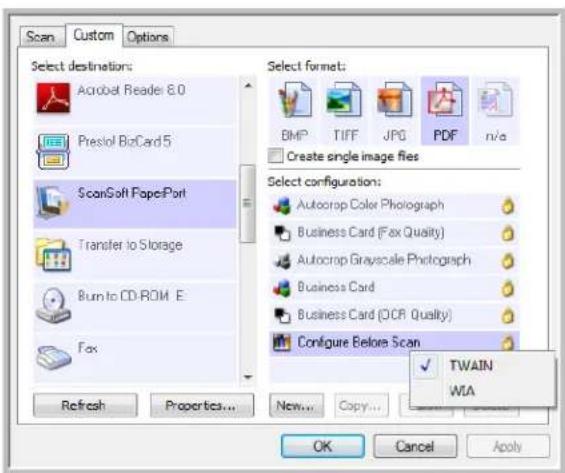
Task: Enable Create single image files checkbox
Action: pos(276,156)
